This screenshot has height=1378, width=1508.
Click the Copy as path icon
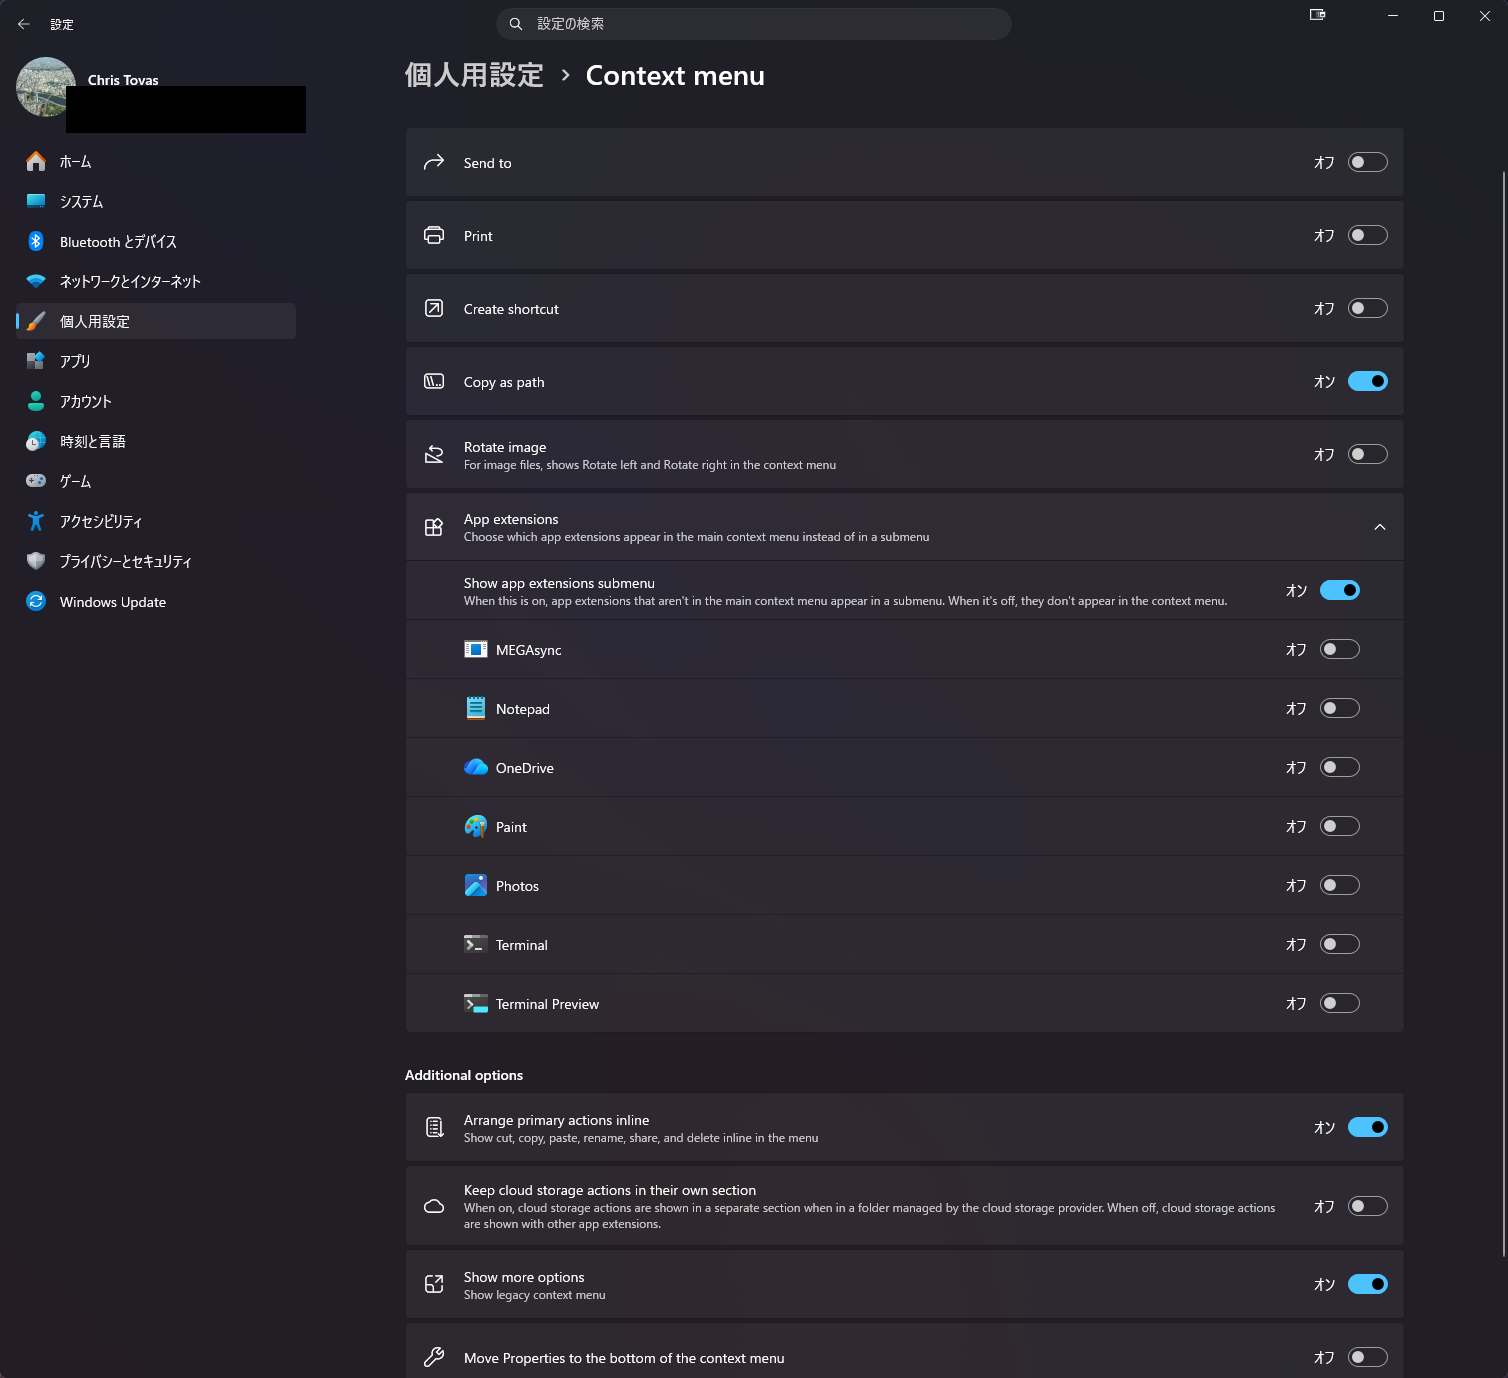coord(434,381)
